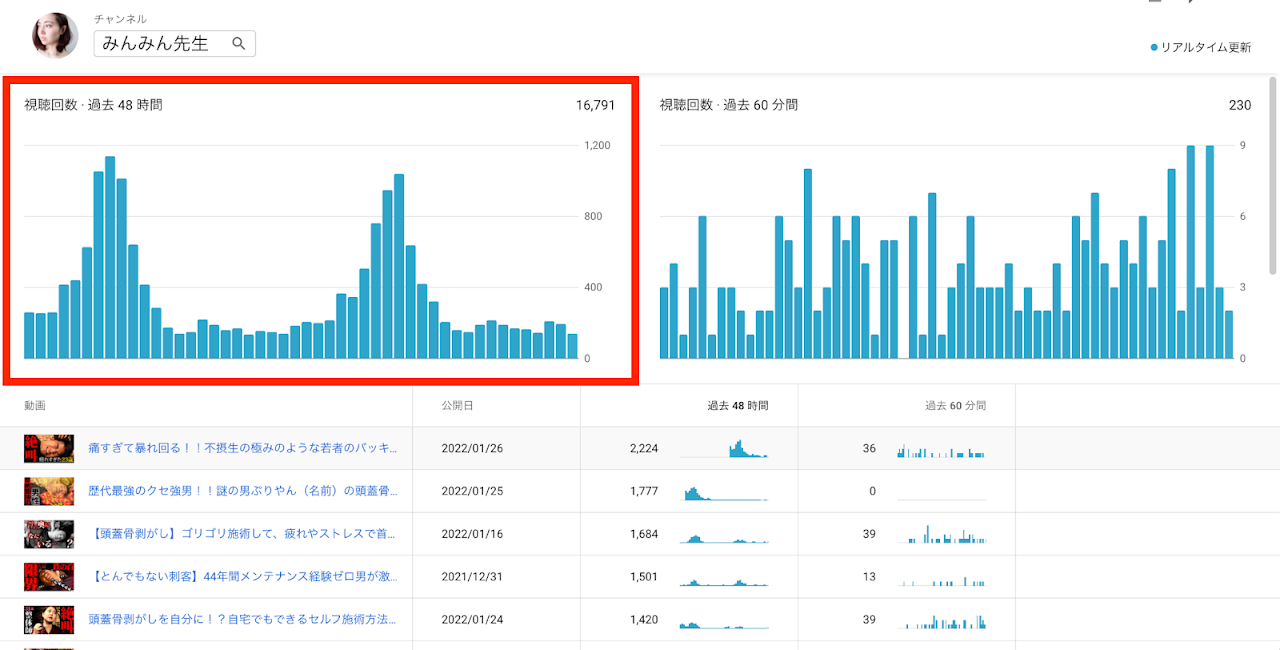Click the channel profile avatar
This screenshot has height=650, width=1280.
55,36
